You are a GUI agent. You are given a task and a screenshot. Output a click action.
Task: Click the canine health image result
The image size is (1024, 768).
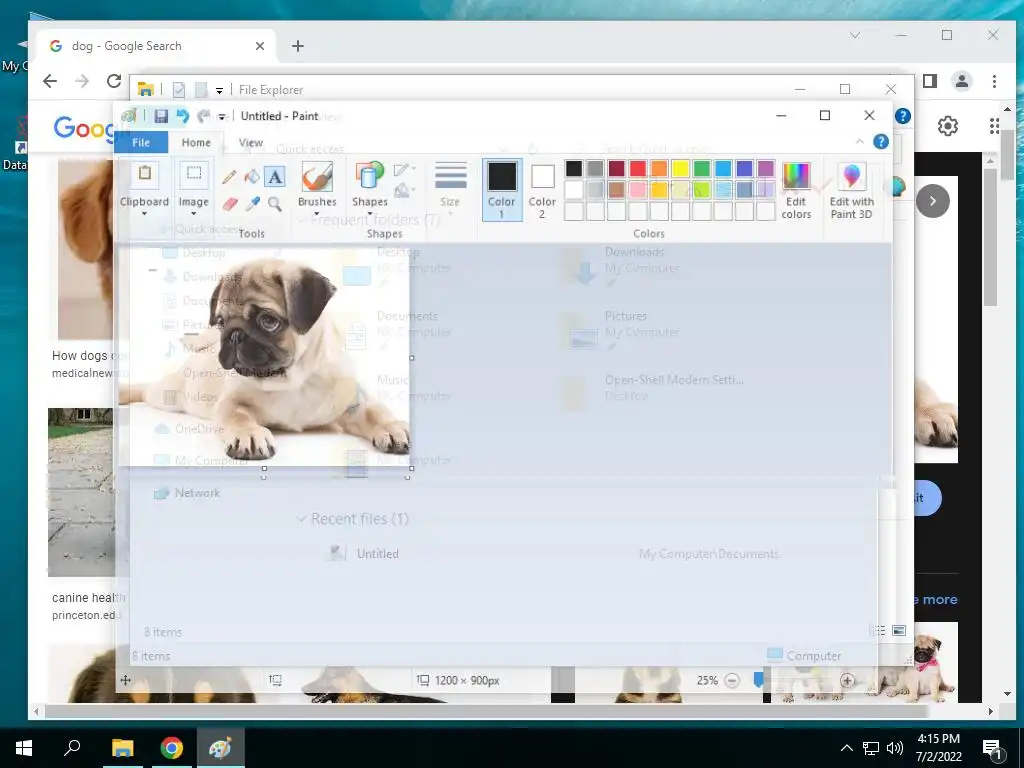(81, 492)
